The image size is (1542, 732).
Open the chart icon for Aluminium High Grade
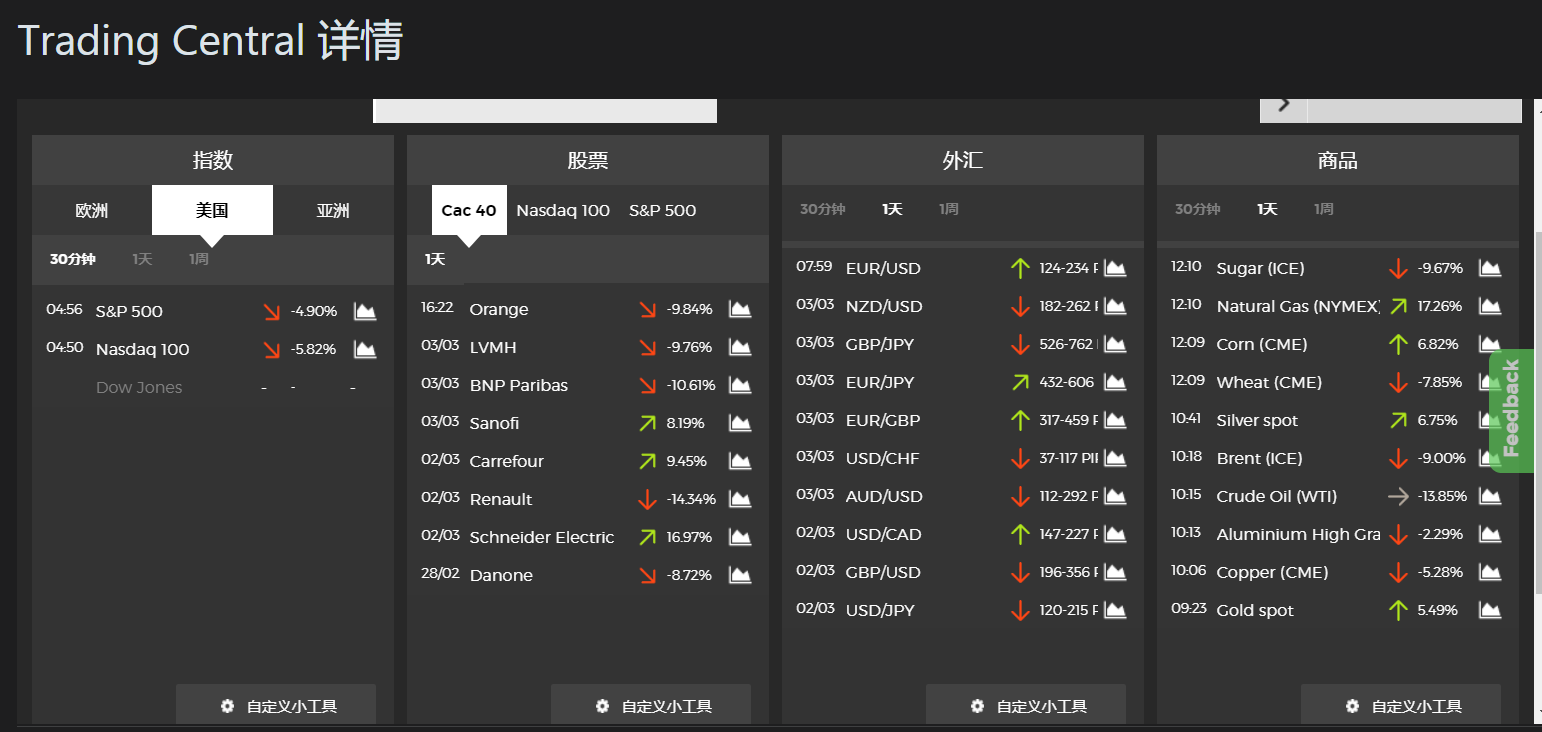tap(1490, 534)
